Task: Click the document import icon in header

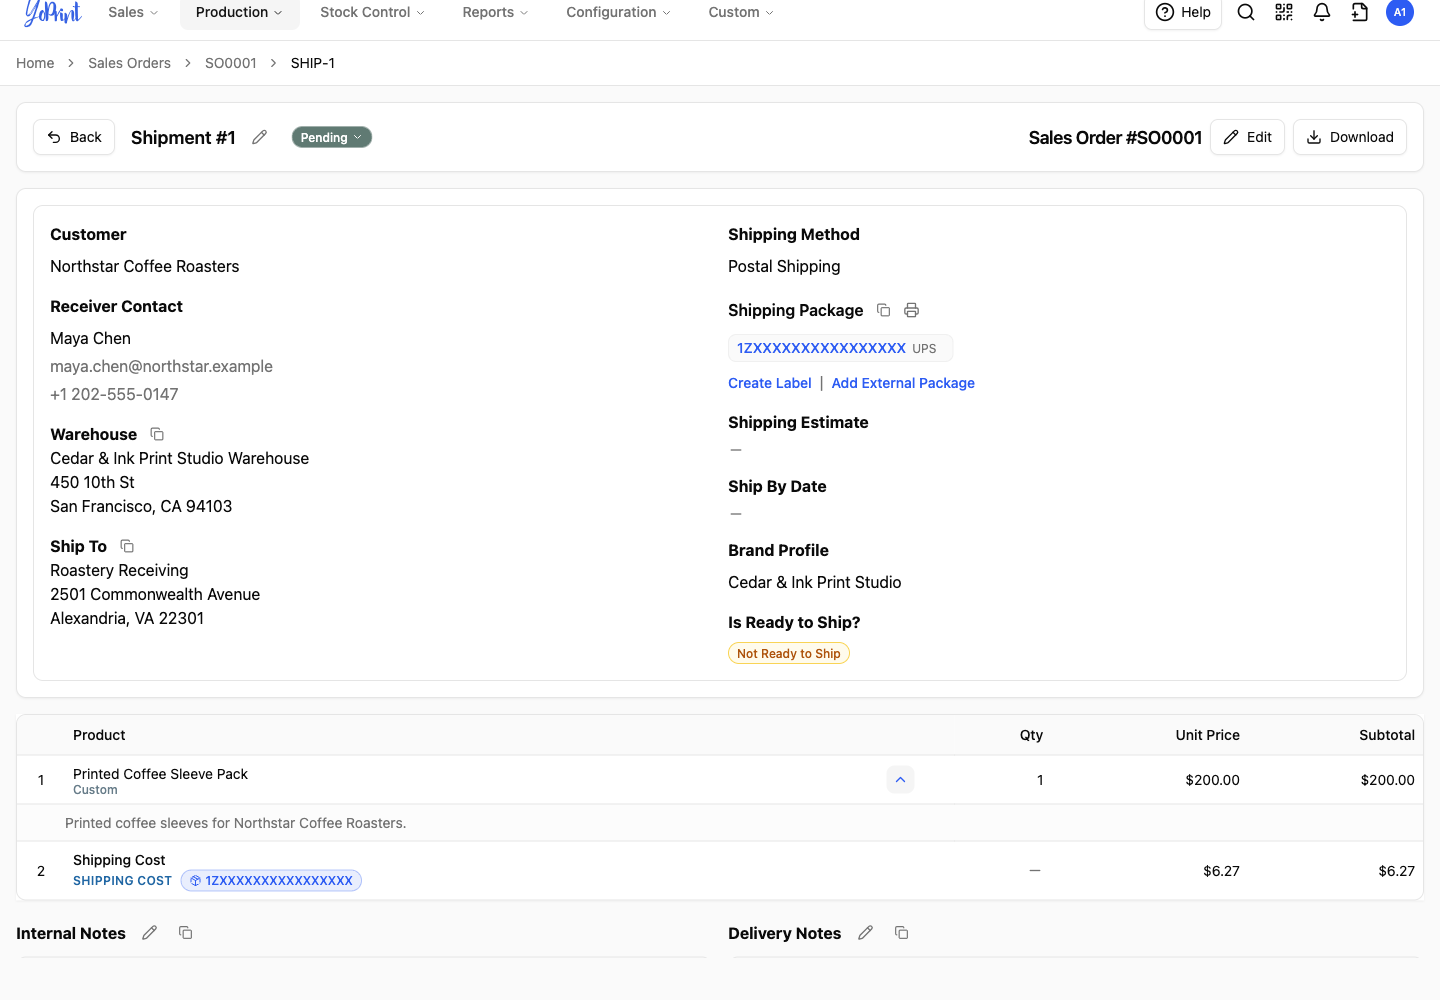Action: point(1360,12)
